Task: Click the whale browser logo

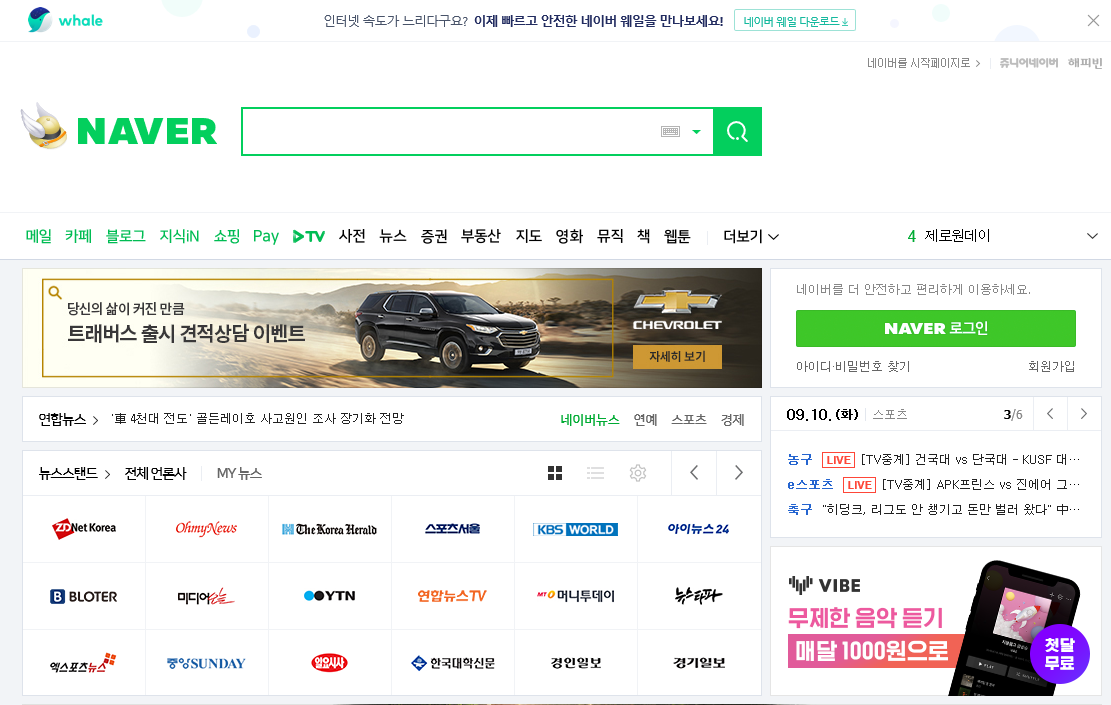Action: pos(65,21)
